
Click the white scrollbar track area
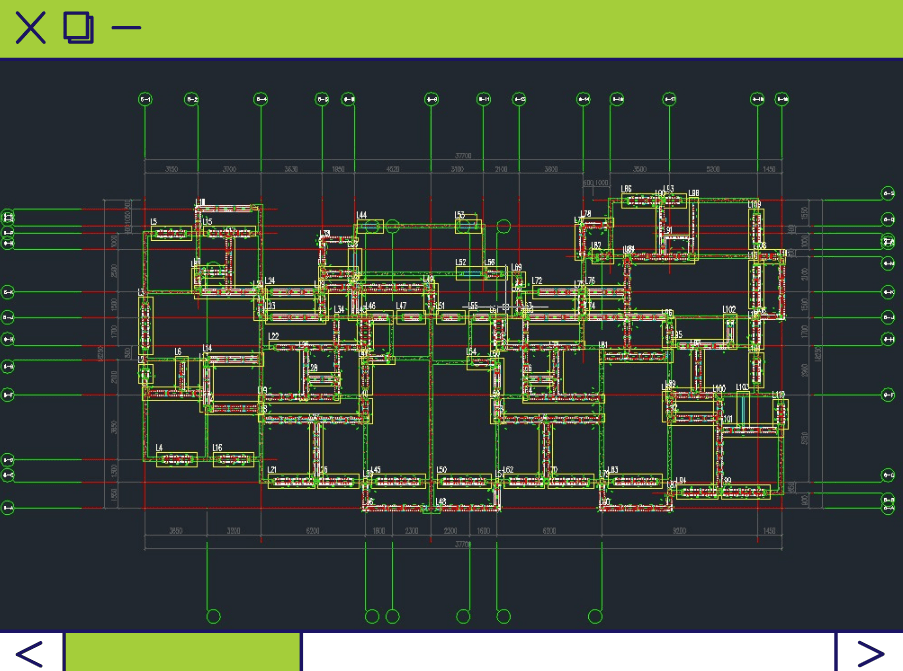pos(567,652)
